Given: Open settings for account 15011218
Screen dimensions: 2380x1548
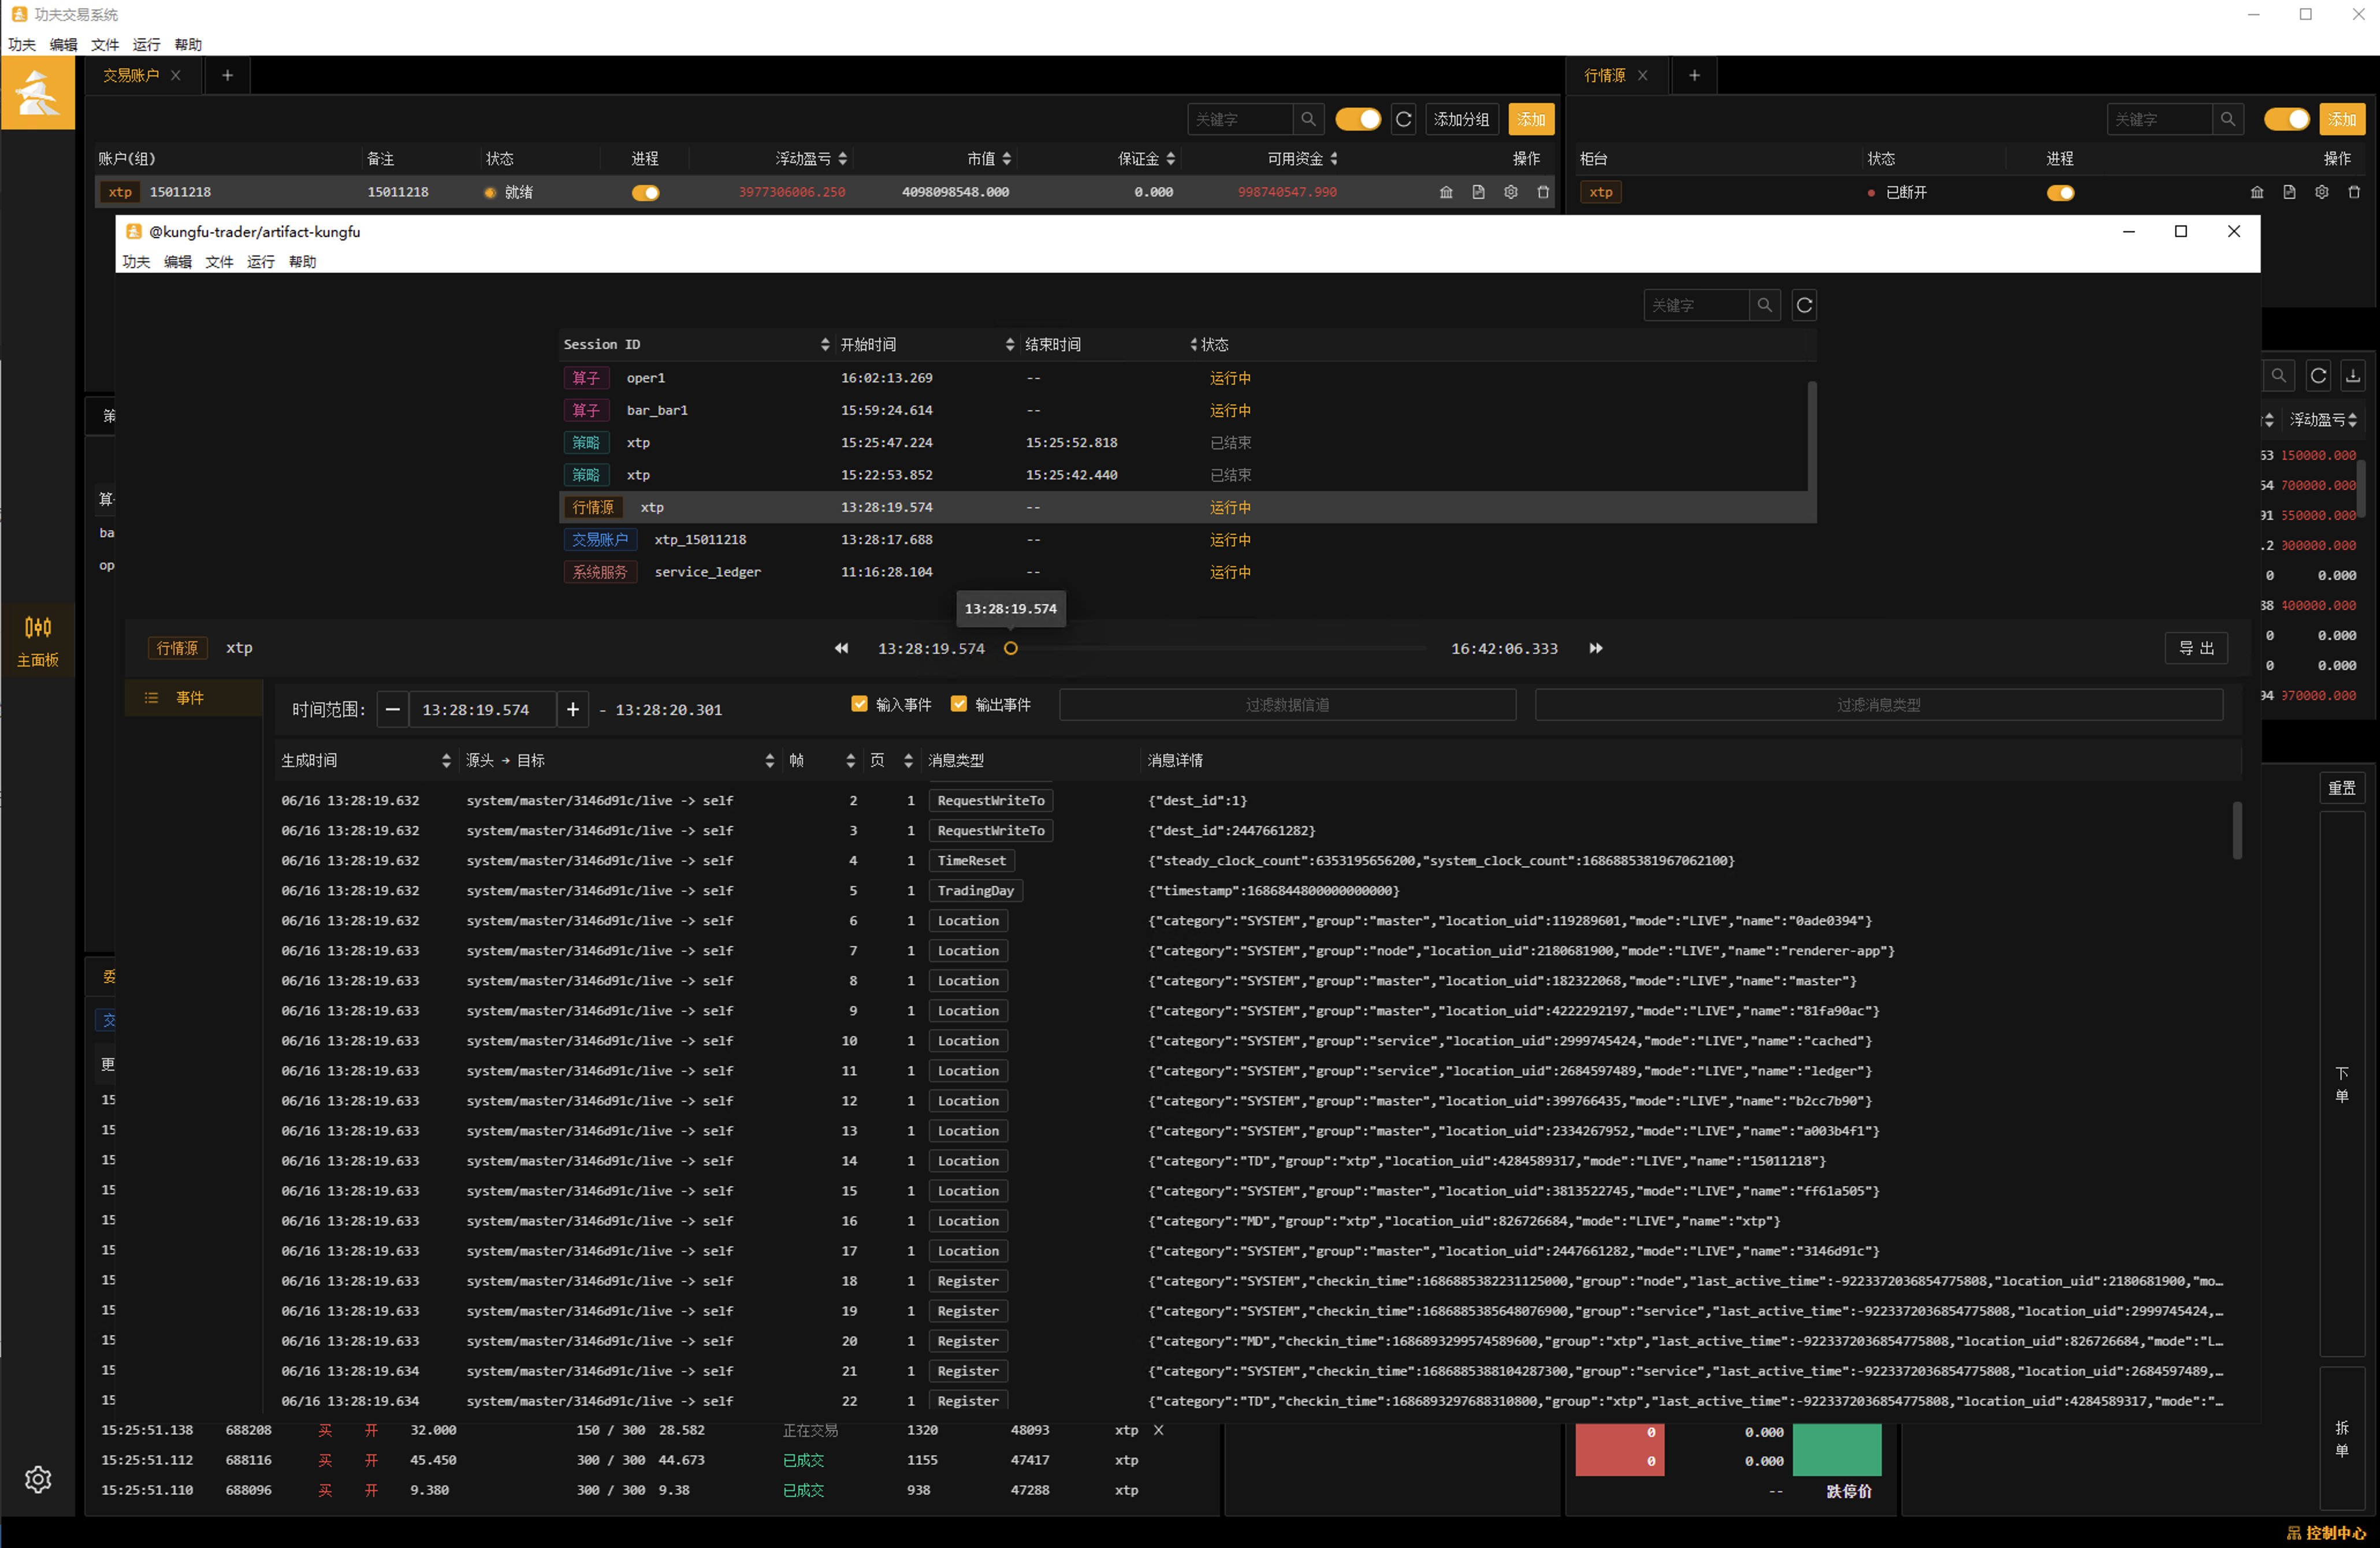Looking at the screenshot, I should tap(1511, 192).
